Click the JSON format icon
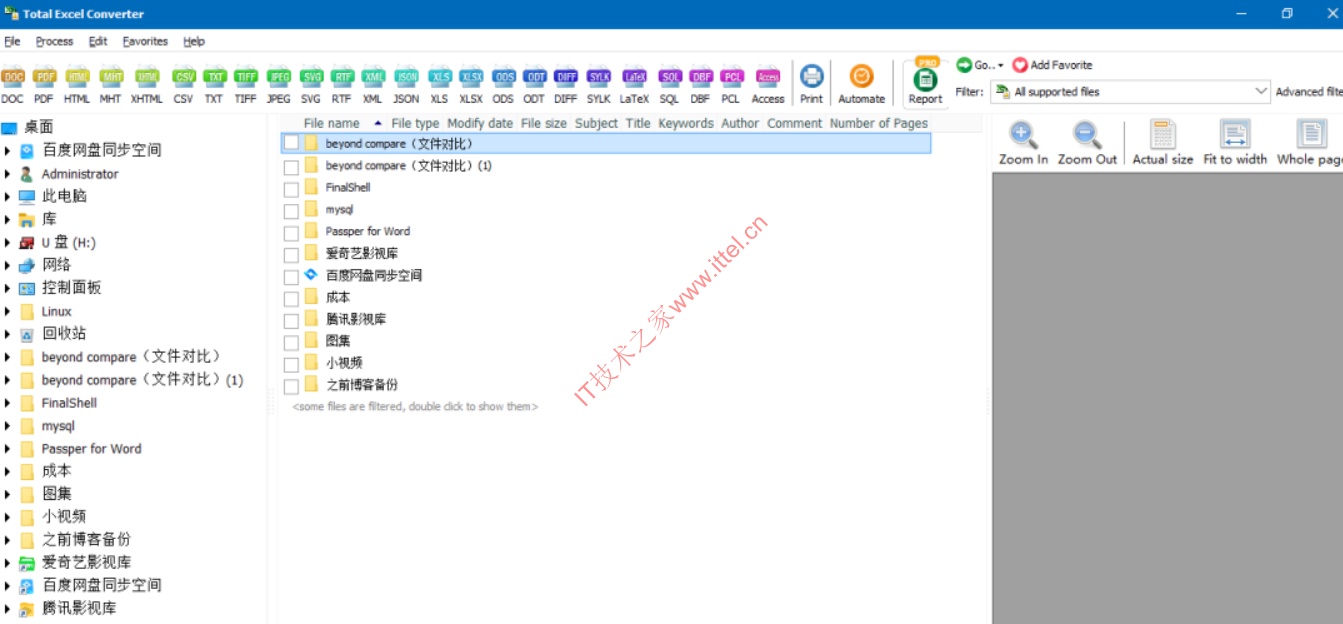Image resolution: width=1343 pixels, height=624 pixels. coord(406,77)
